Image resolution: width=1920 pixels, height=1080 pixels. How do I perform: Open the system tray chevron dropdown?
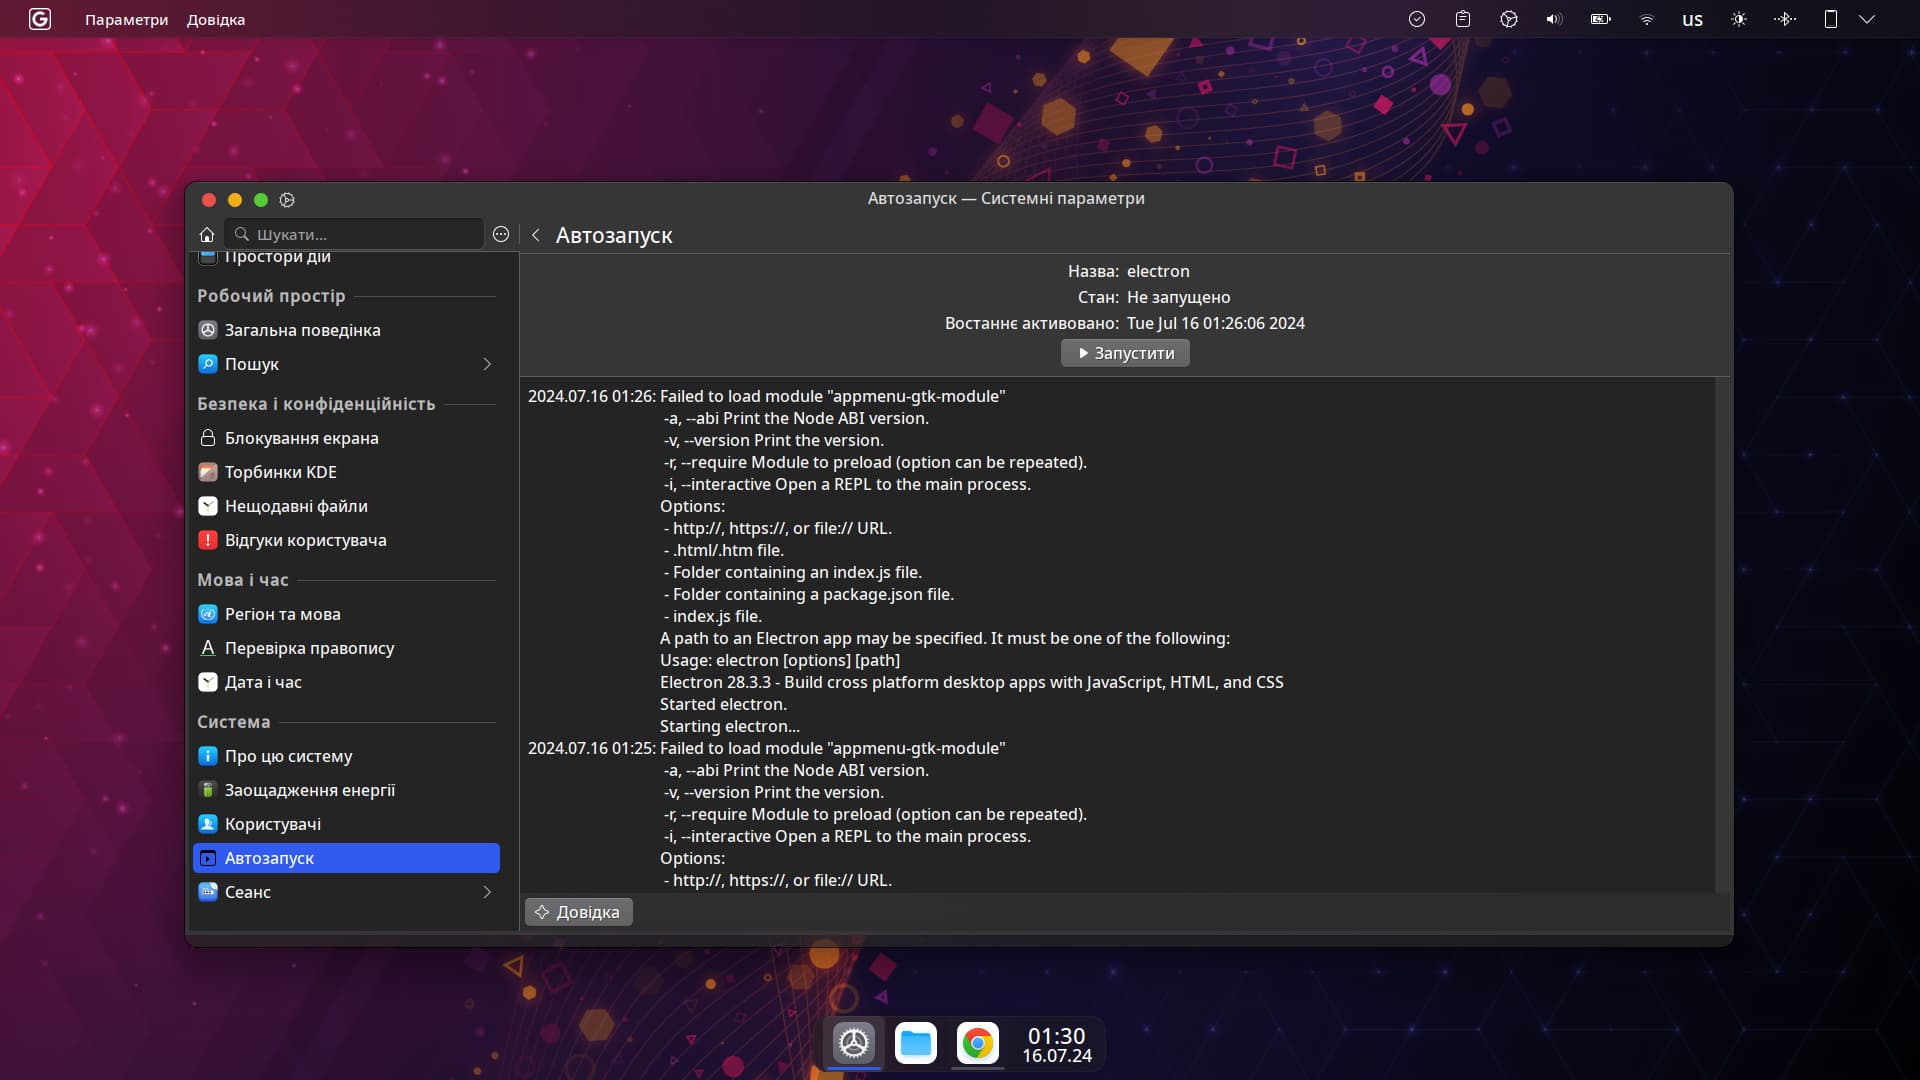1868,18
